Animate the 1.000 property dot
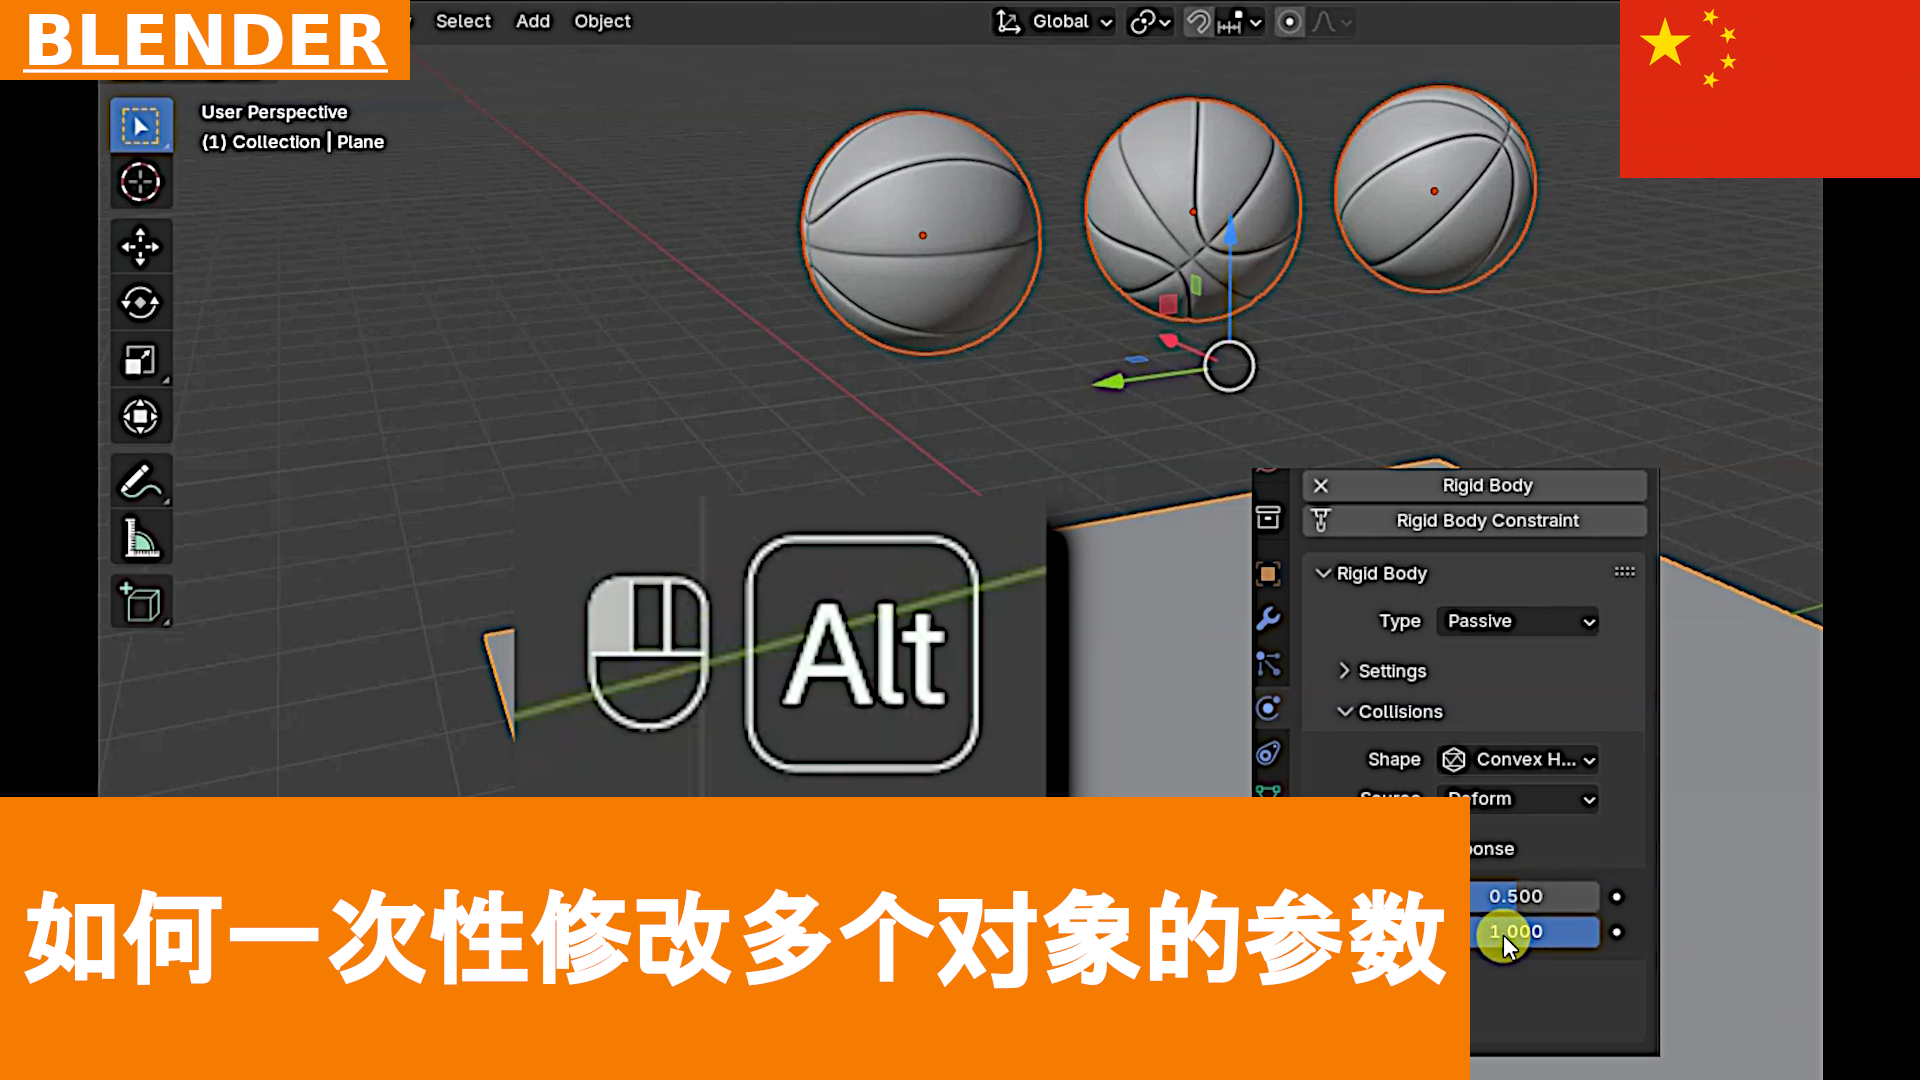1920x1080 pixels. tap(1616, 932)
